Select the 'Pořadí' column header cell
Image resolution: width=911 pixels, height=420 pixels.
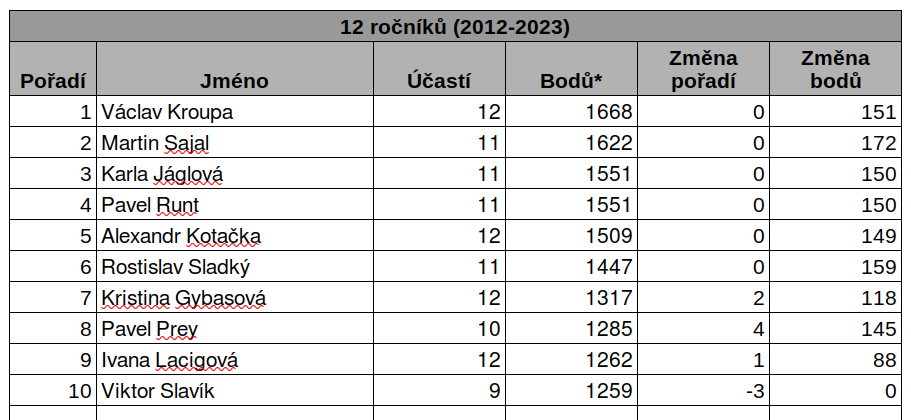(53, 81)
